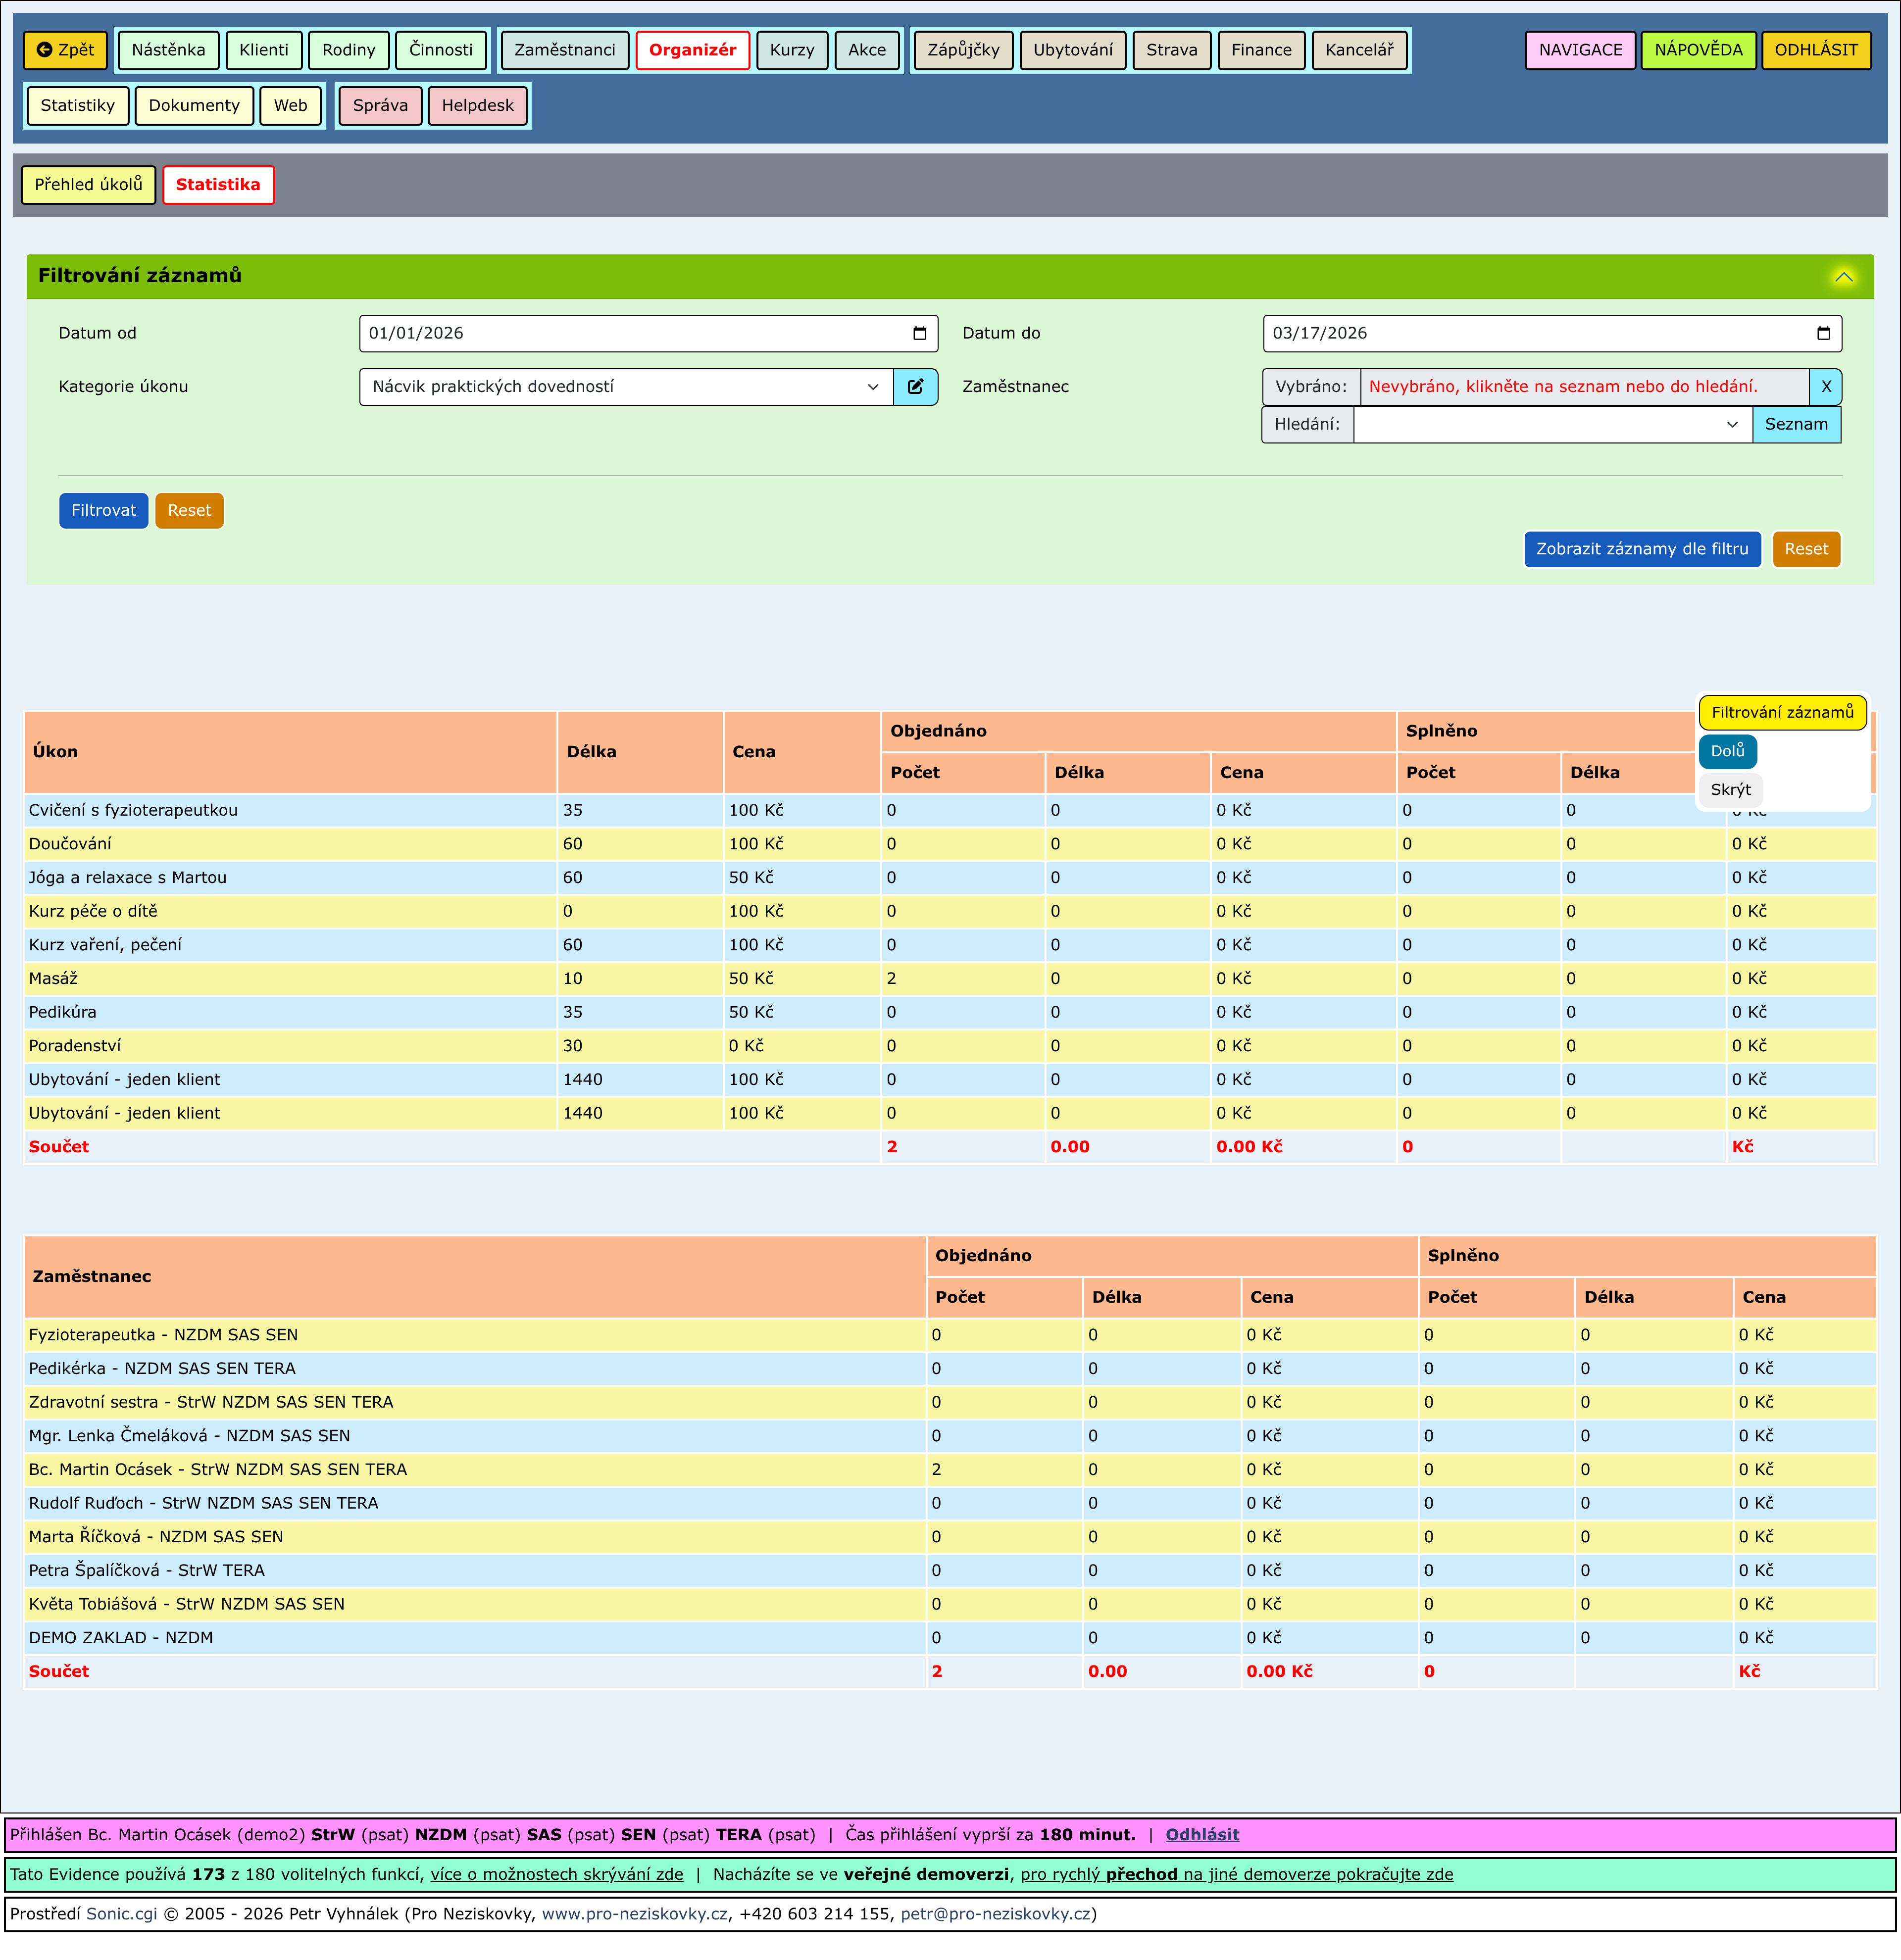This screenshot has height=1960, width=1901.
Task: Switch to the Přehled úkolů tab
Action: pos(88,185)
